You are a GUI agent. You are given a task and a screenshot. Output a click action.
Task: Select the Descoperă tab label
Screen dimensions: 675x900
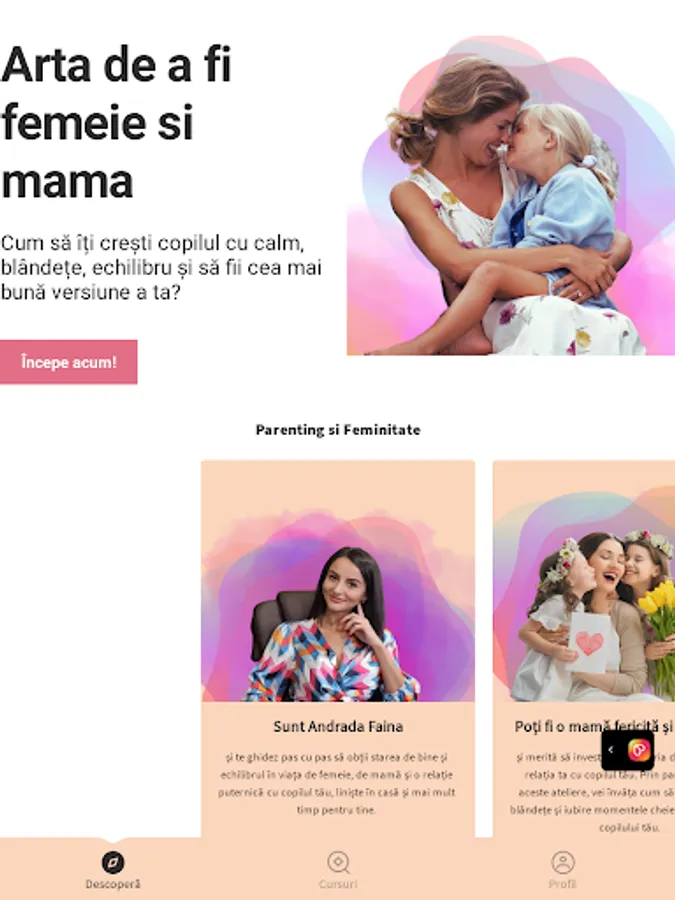pos(113,885)
